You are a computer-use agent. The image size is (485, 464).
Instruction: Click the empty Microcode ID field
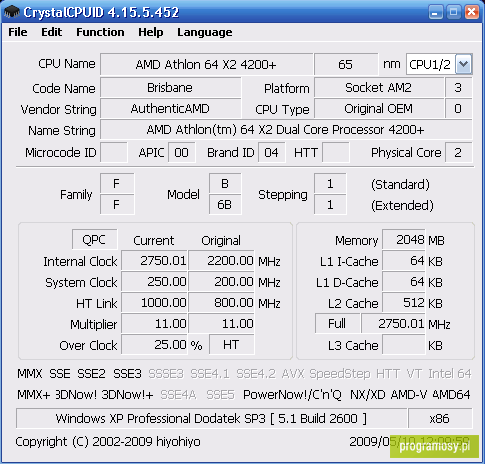(x=114, y=152)
